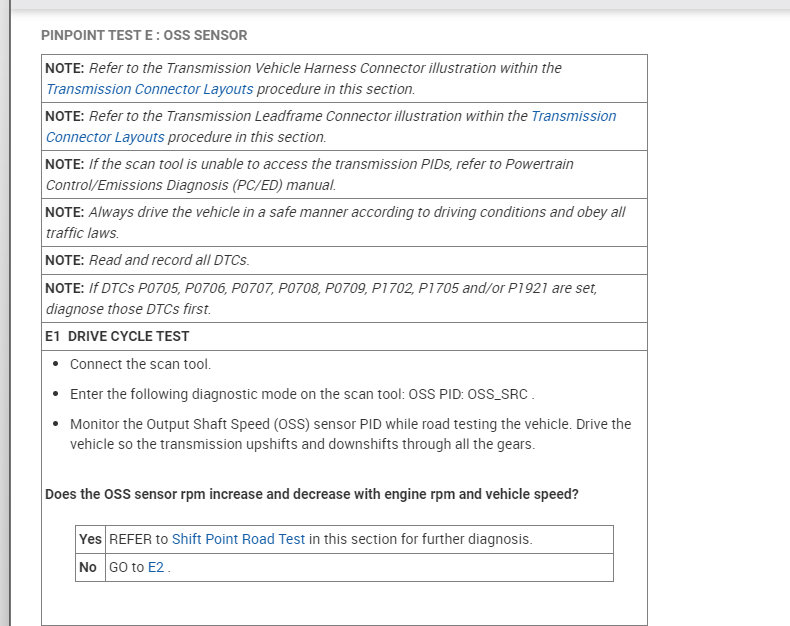Viewport: 790px width, 626px height.
Task: Click the 'Connect the scan tool' bullet
Action: pos(140,364)
